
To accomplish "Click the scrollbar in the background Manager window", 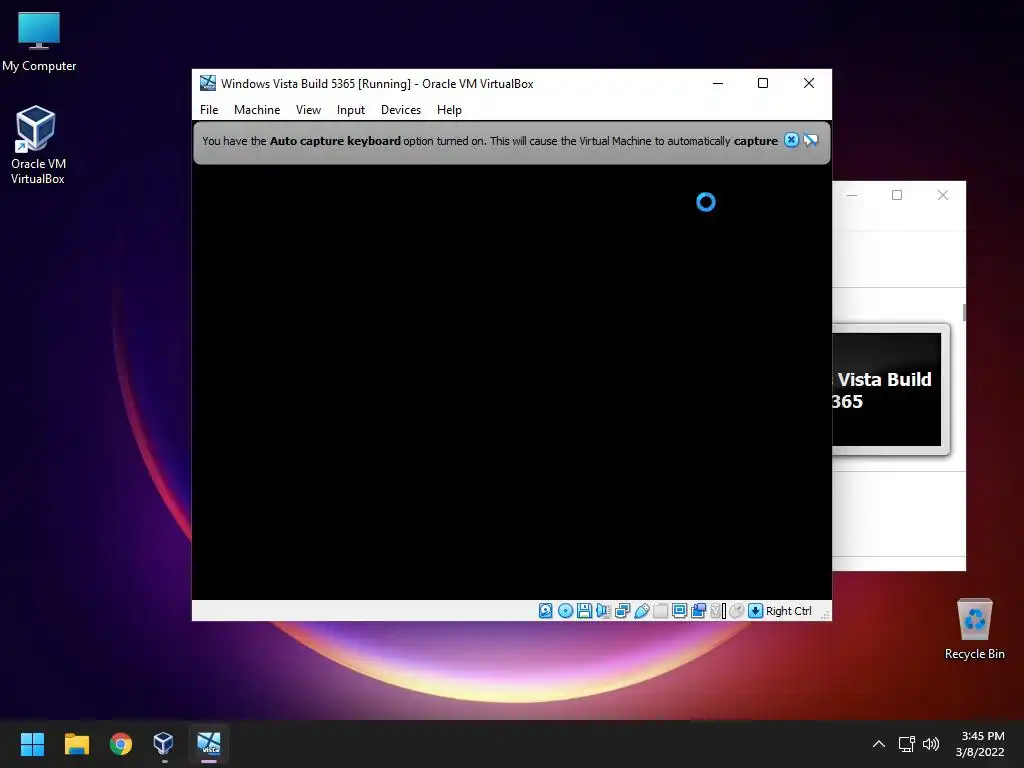I will [964, 312].
